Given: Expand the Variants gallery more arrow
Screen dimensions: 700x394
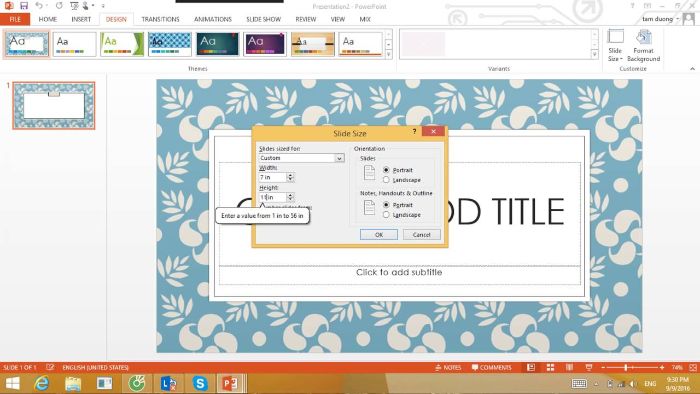Looking at the screenshot, I should [594, 54].
